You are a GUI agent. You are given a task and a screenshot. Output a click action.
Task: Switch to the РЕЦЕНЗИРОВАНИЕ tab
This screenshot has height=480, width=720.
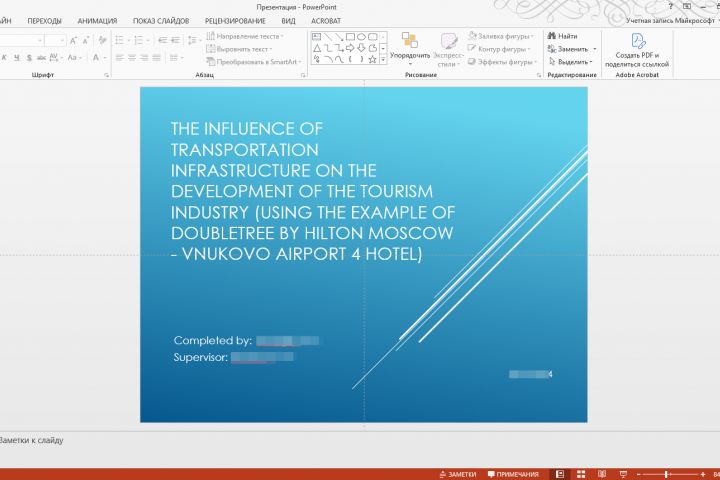235,21
